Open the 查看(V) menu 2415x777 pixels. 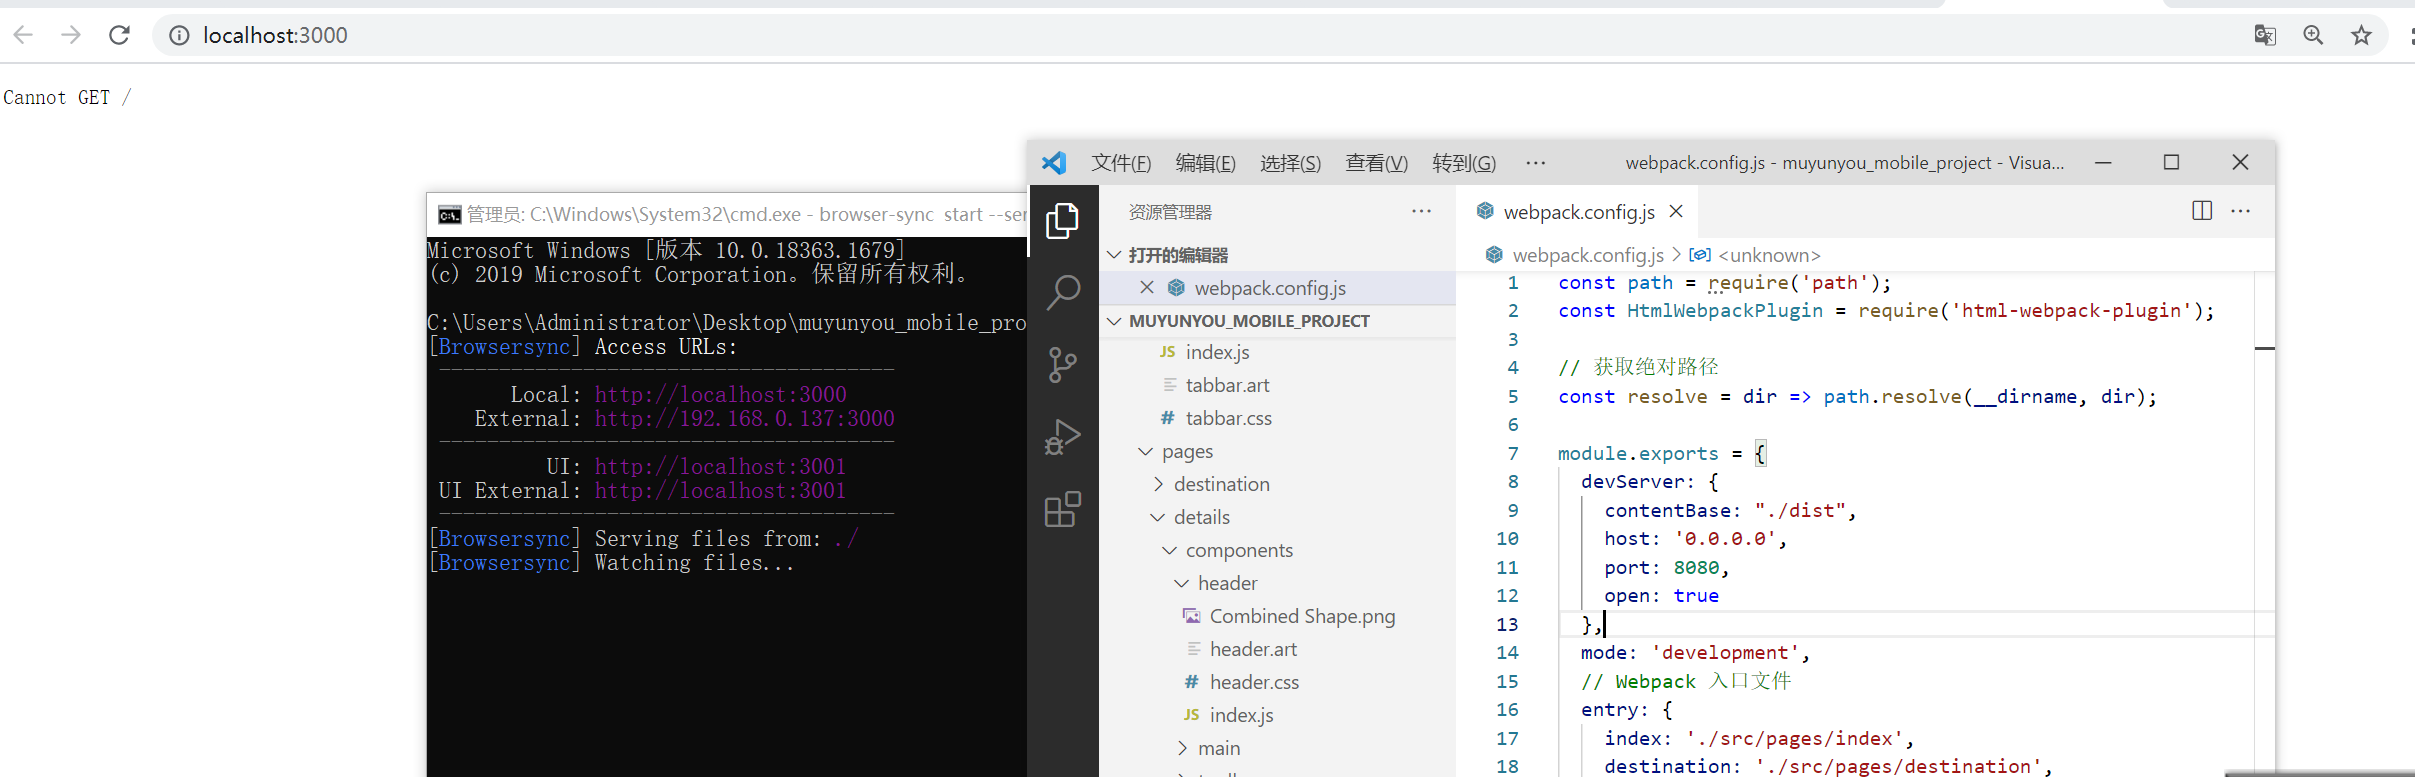click(1376, 163)
